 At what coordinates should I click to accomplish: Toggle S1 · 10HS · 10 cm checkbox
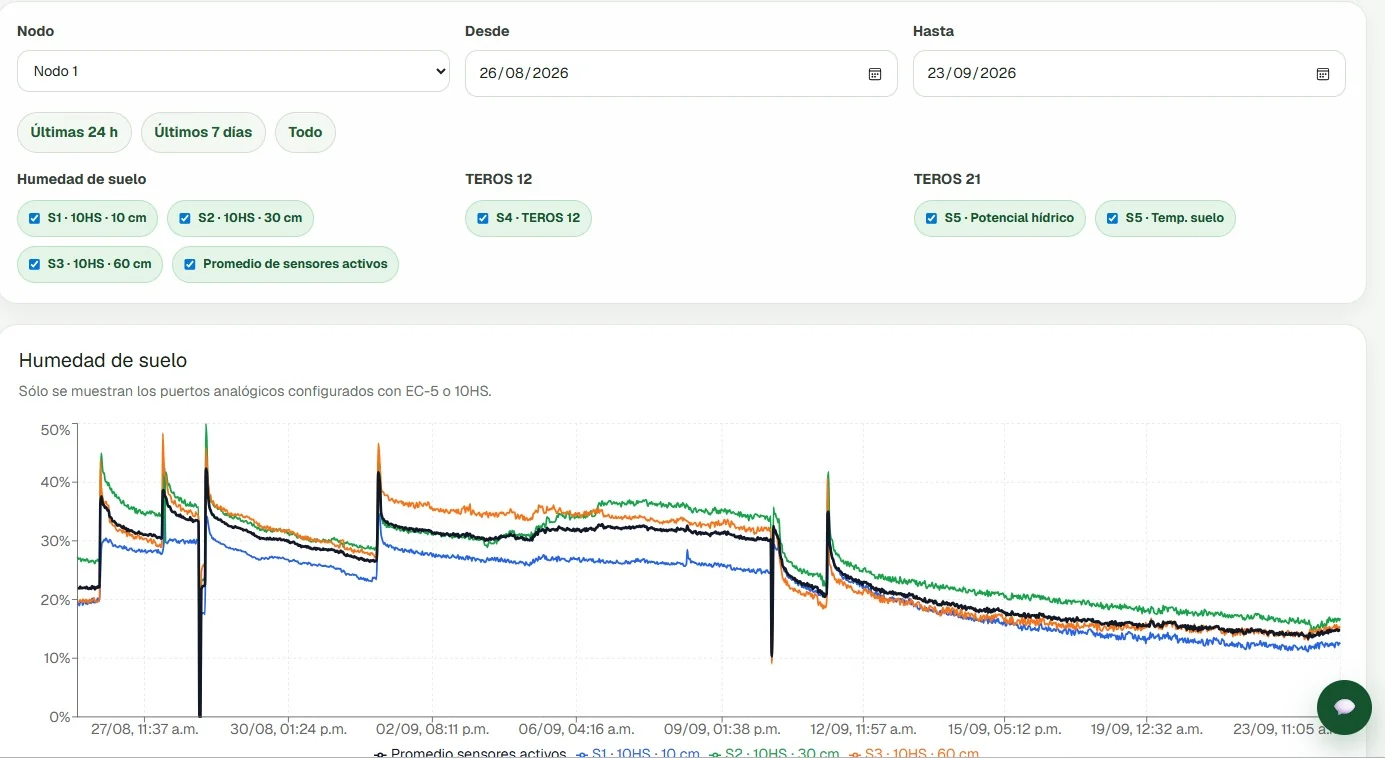(35, 218)
